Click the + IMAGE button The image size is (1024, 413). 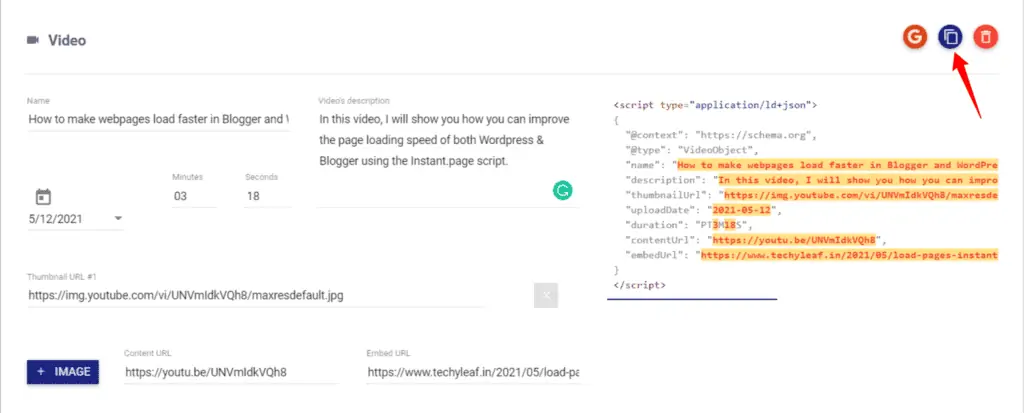(63, 372)
